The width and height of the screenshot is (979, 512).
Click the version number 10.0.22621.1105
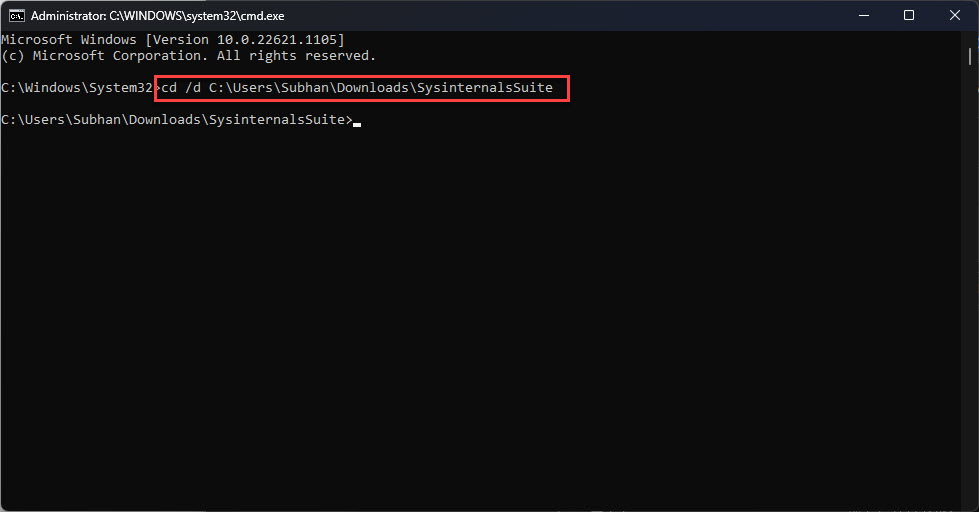[x=277, y=39]
